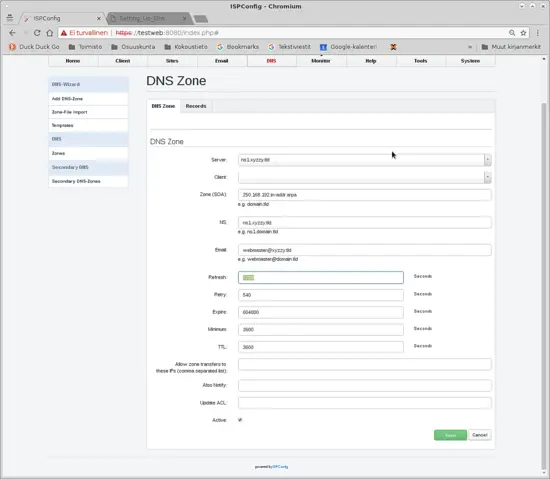Click the zoom magnifier icon in address bar
550x479 pixels.
(512, 33)
